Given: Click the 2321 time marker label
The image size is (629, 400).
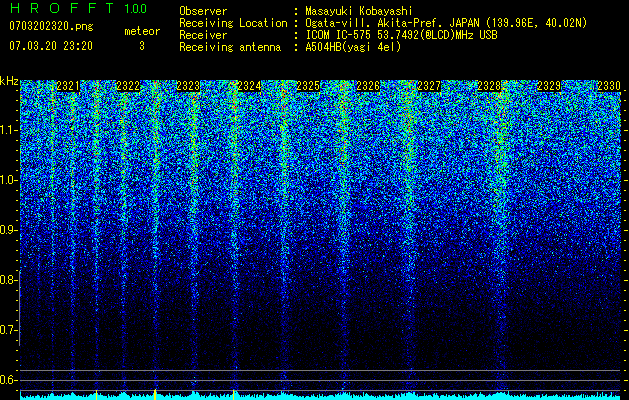Looking at the screenshot, I should (68, 86).
